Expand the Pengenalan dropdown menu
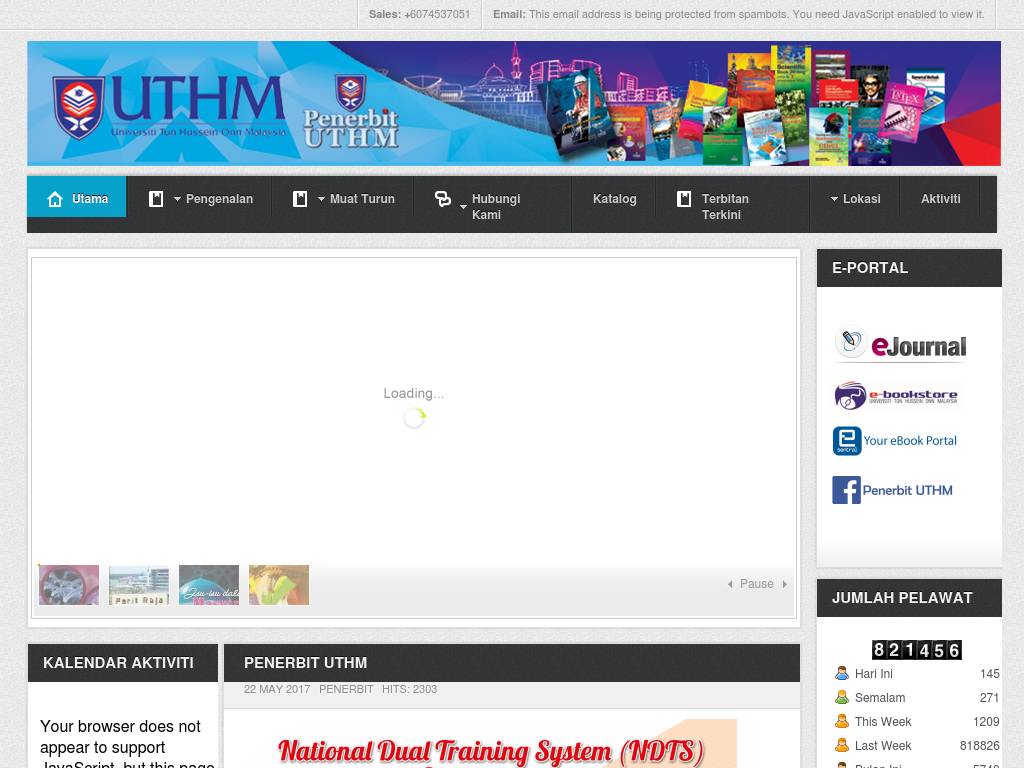 211,199
